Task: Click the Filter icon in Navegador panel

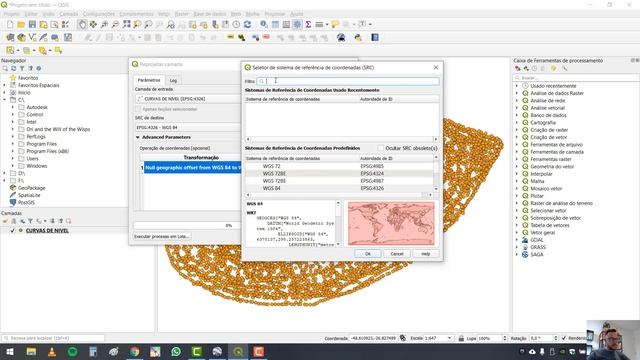Action: click(x=22, y=69)
